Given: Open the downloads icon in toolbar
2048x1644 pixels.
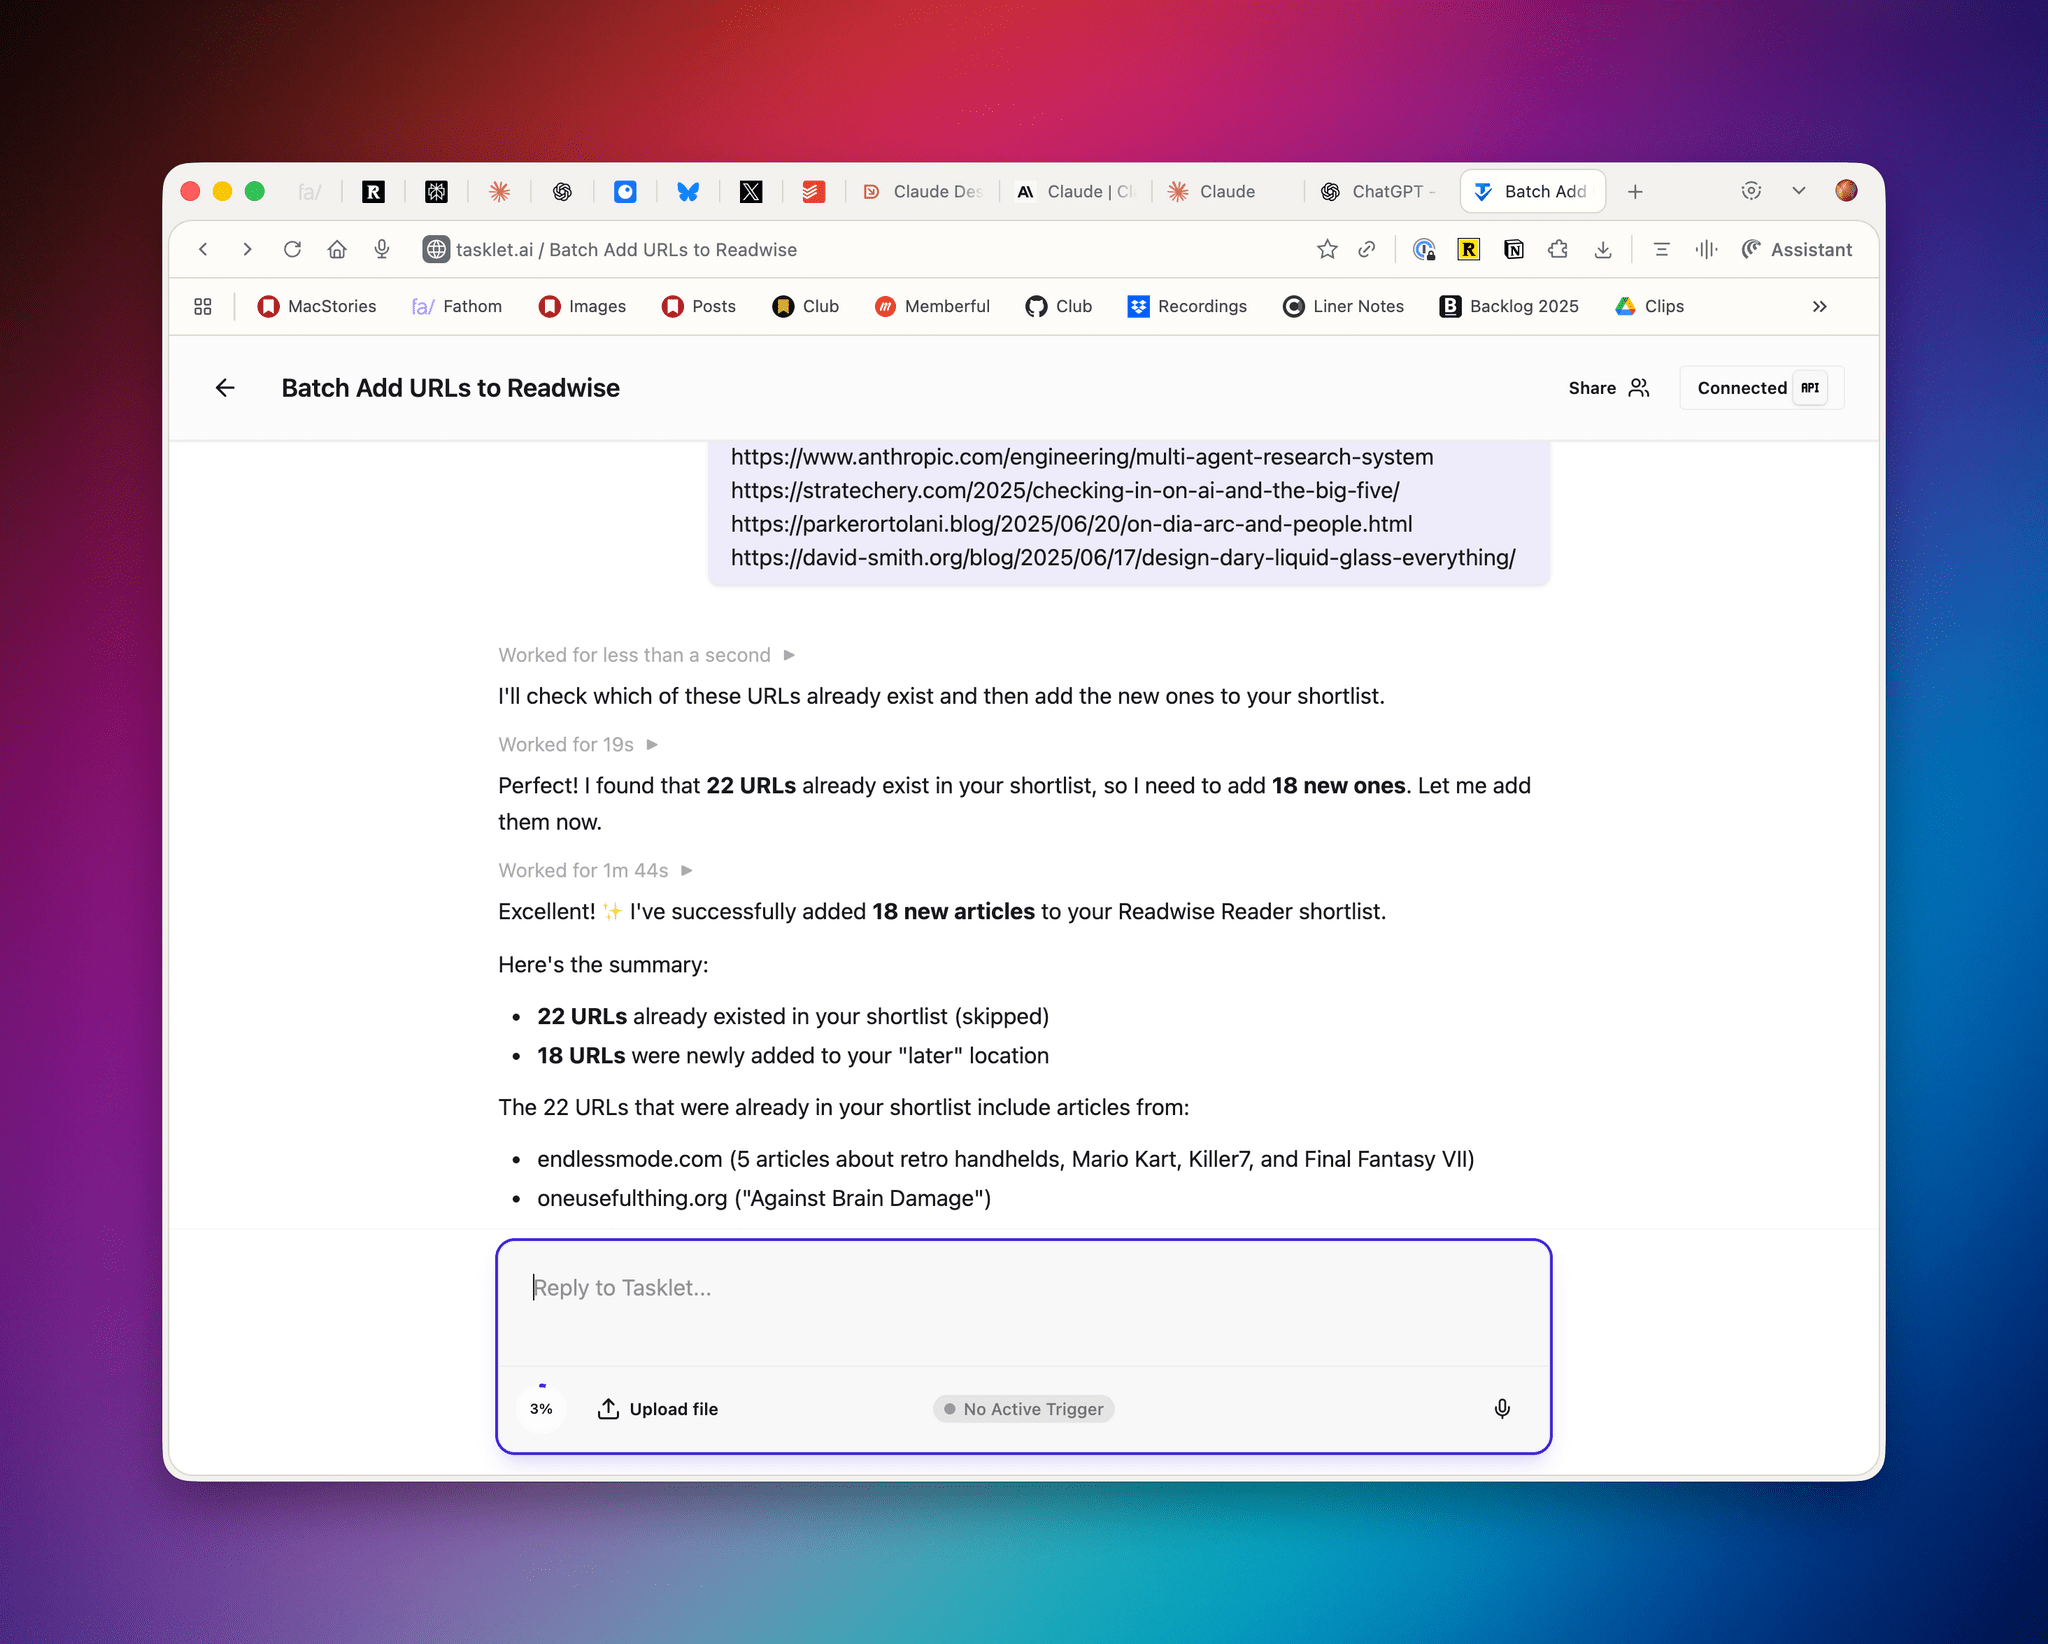Looking at the screenshot, I should pyautogui.click(x=1603, y=250).
